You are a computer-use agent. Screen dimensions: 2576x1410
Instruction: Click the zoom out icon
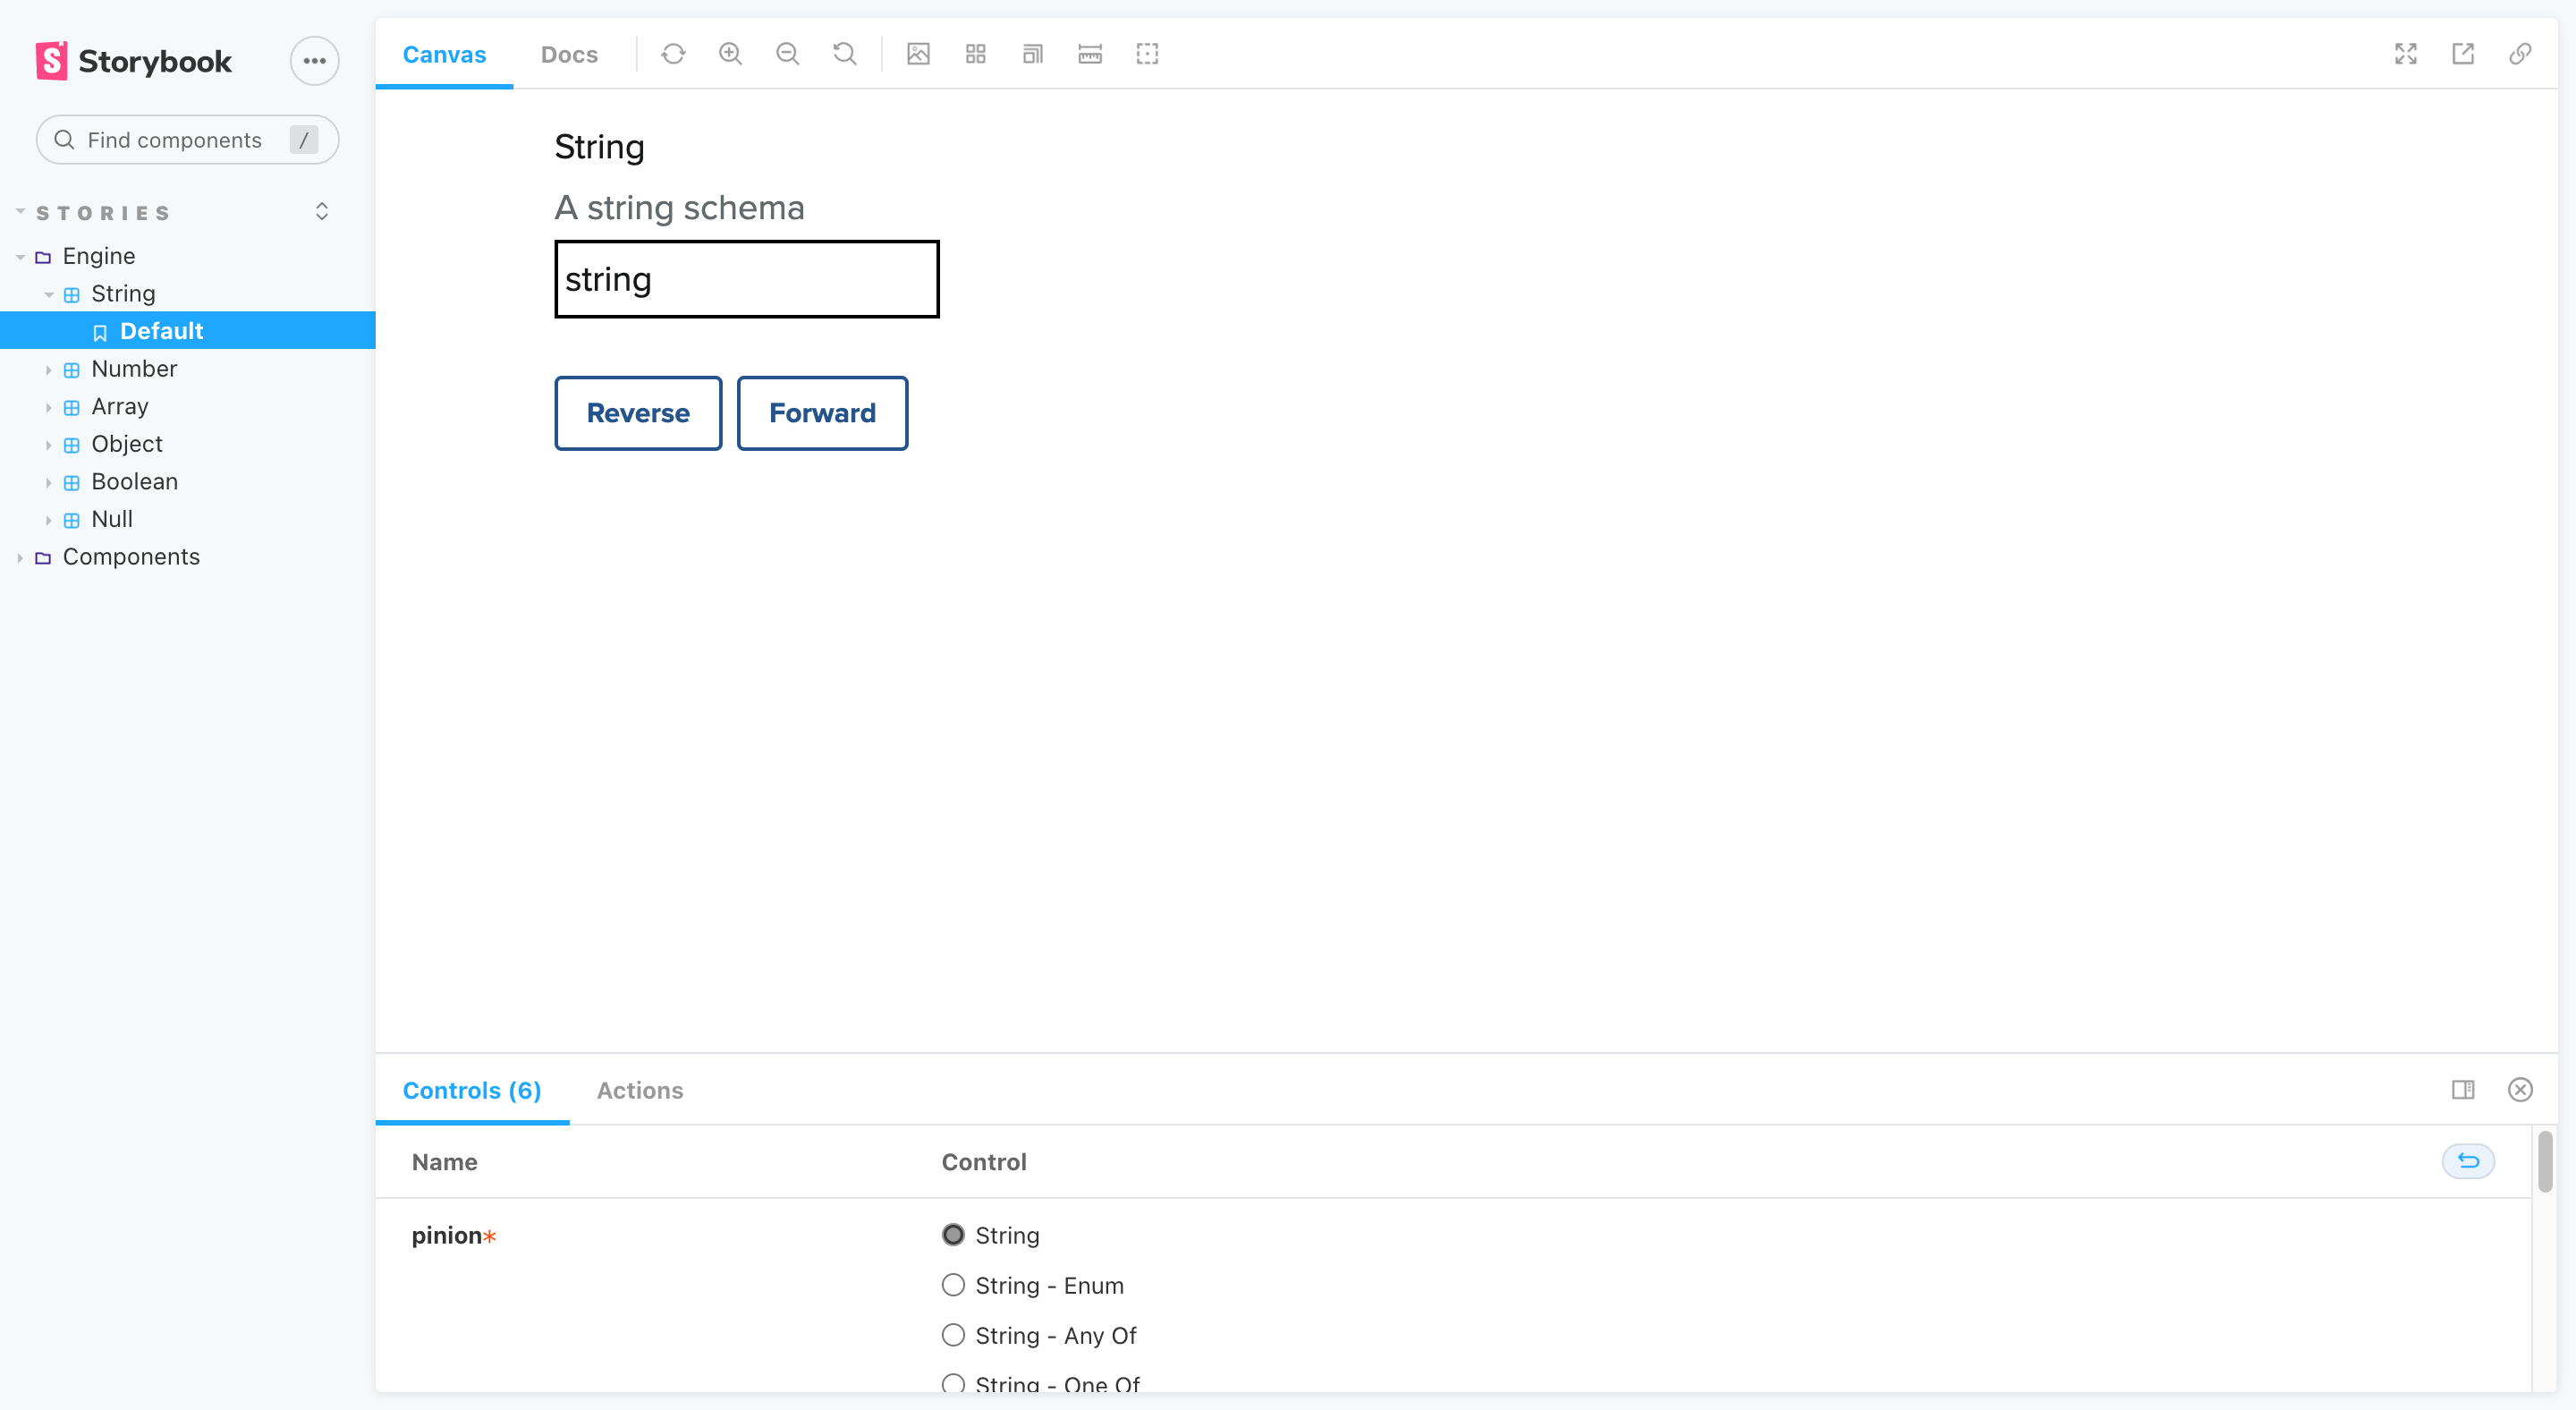tap(788, 54)
